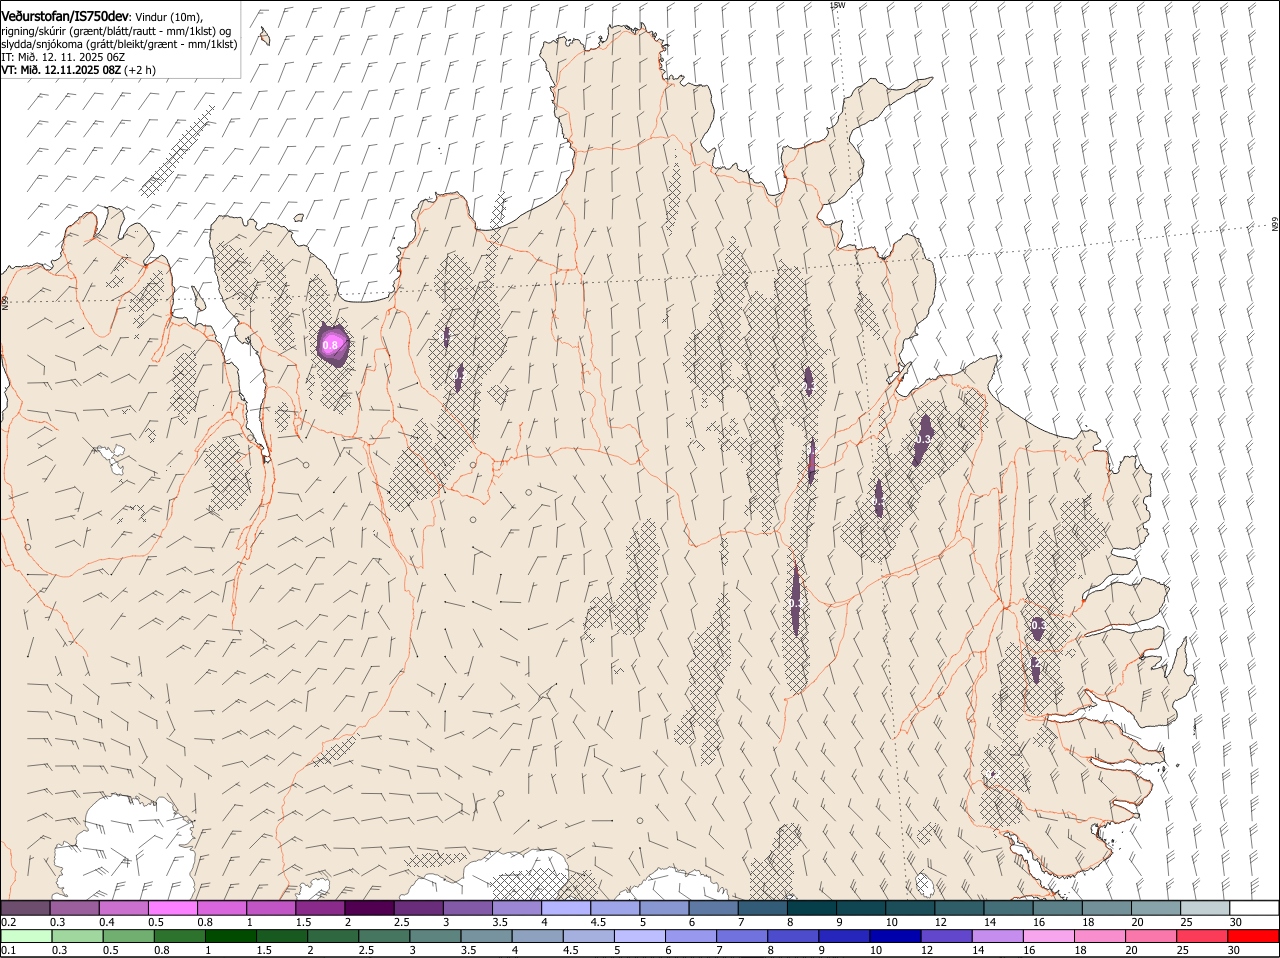This screenshot has height=958, width=1280.
Task: Select the 0.5–0.8 green swatch in lower legend row
Action: point(128,936)
